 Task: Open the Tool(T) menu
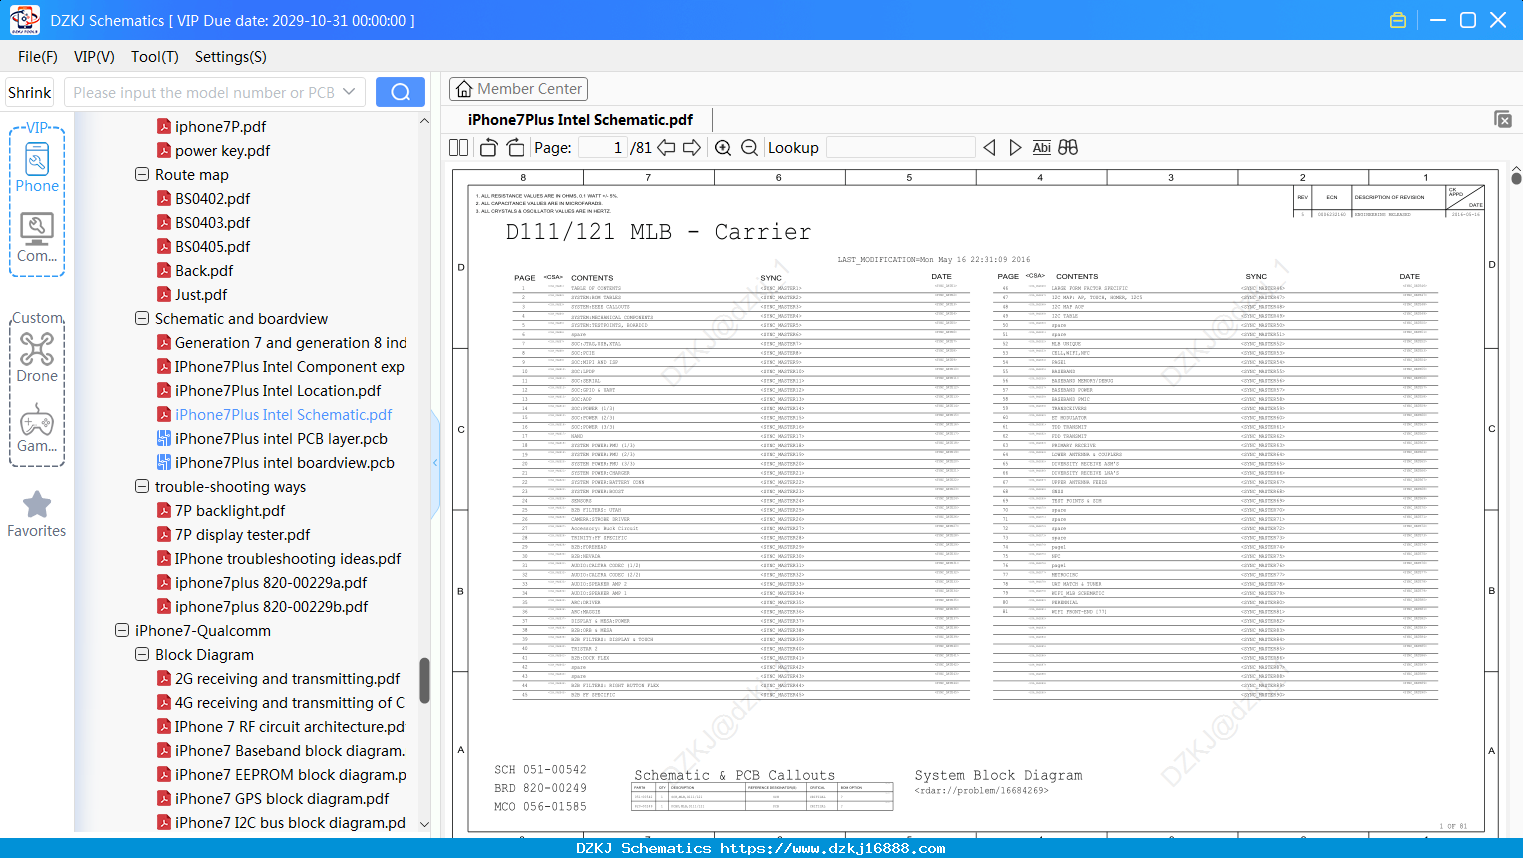tap(155, 57)
